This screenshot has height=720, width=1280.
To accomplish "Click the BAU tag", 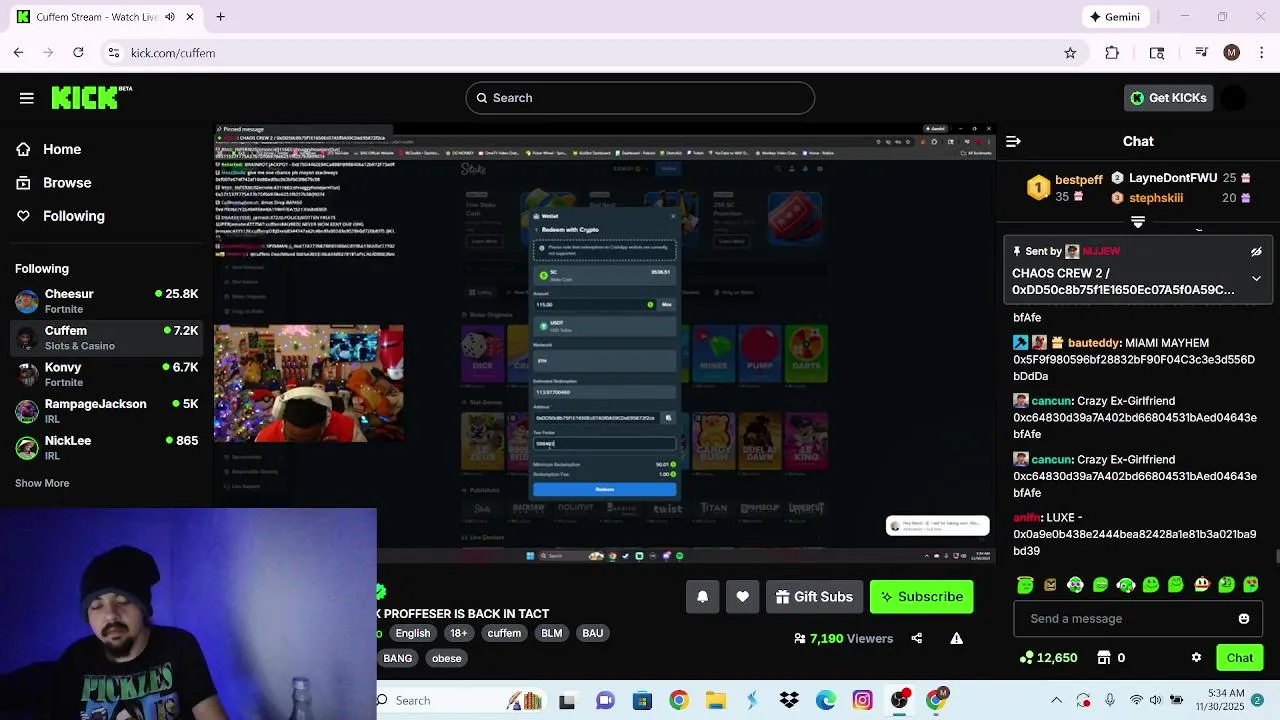I will point(593,633).
